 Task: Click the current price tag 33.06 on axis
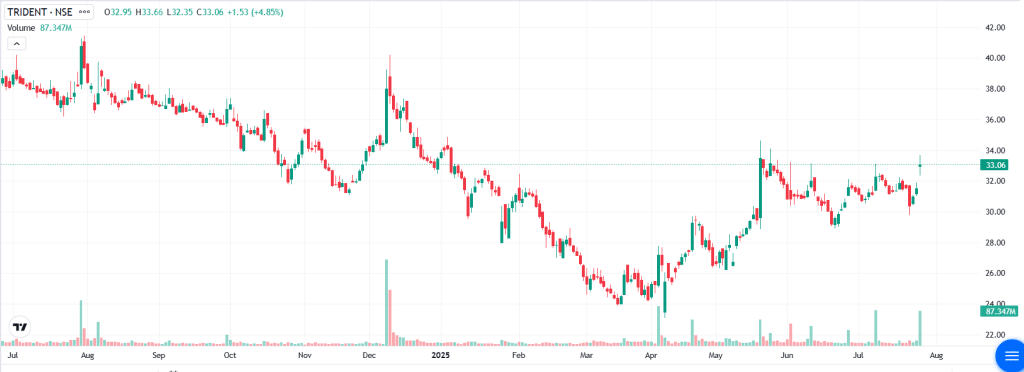(x=995, y=165)
